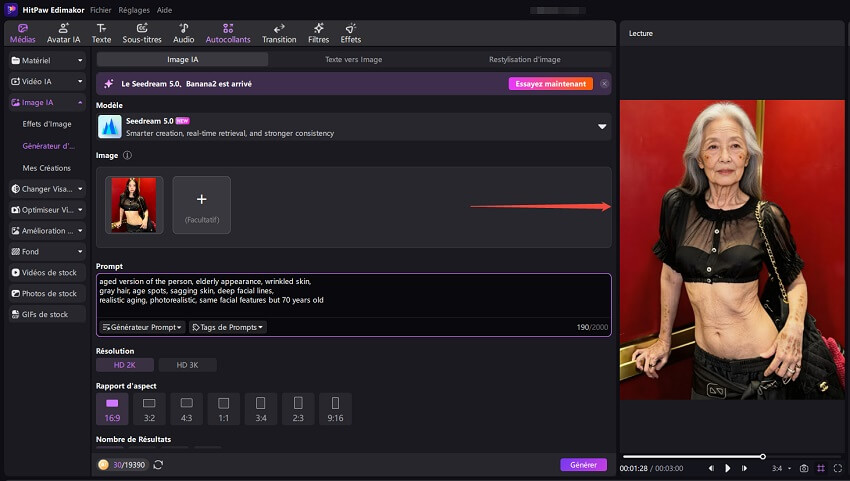This screenshot has width=850, height=481.
Task: Expand the Matériel sidebar section
Action: (47, 60)
